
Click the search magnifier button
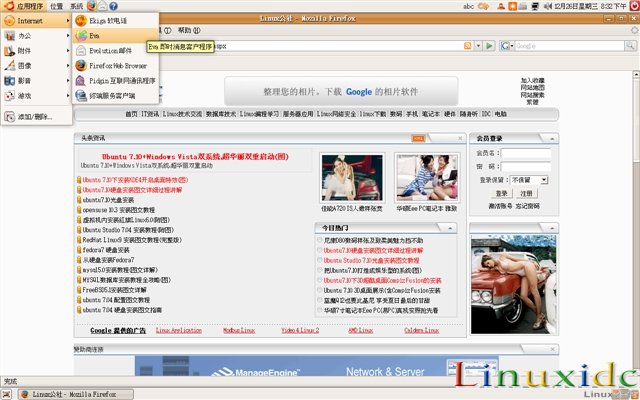pyautogui.click(x=631, y=46)
